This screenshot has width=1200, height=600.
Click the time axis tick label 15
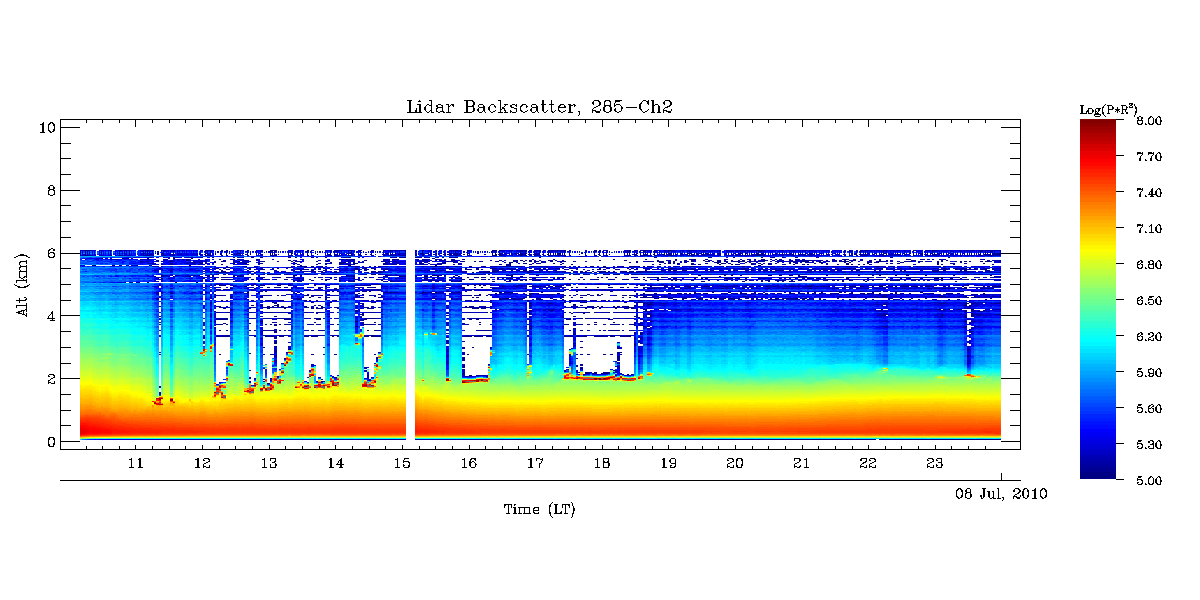click(x=402, y=464)
